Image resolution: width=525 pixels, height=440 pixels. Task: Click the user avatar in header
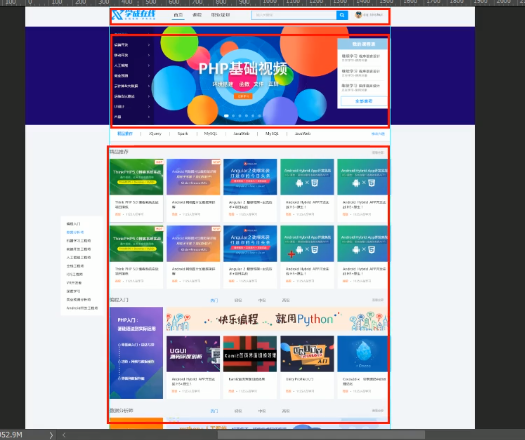(x=358, y=15)
